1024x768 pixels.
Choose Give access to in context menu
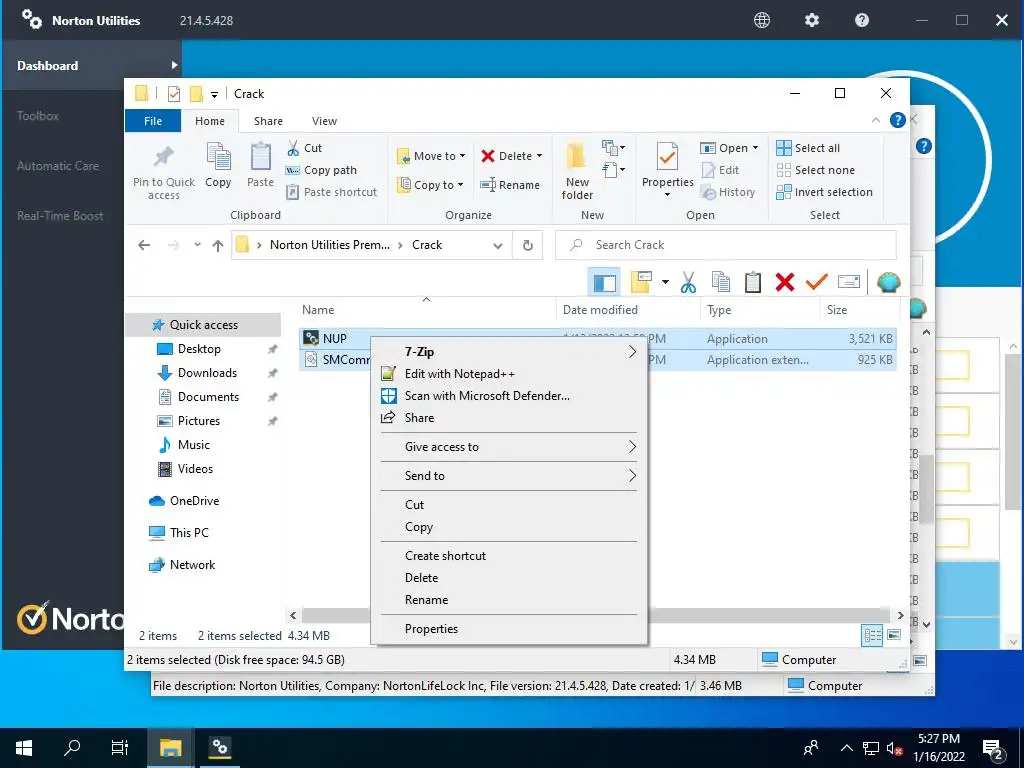tap(509, 447)
